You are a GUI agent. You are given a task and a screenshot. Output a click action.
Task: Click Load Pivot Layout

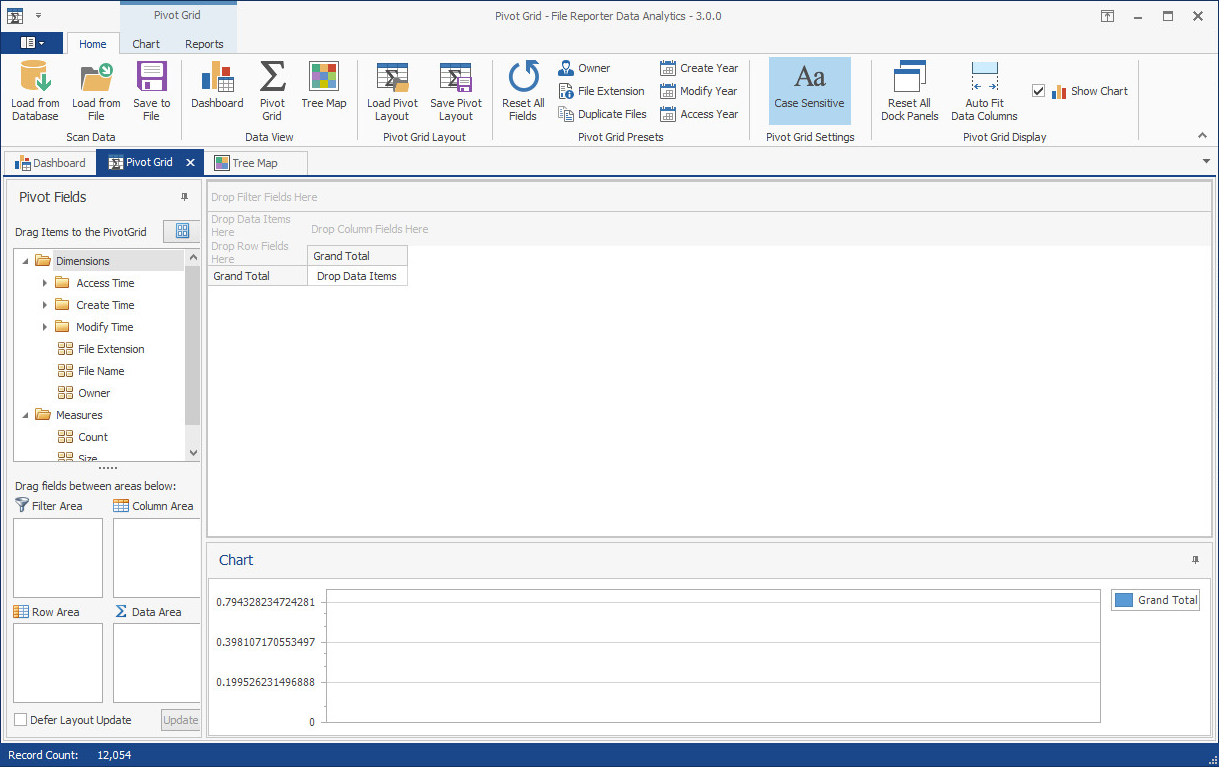pyautogui.click(x=392, y=90)
